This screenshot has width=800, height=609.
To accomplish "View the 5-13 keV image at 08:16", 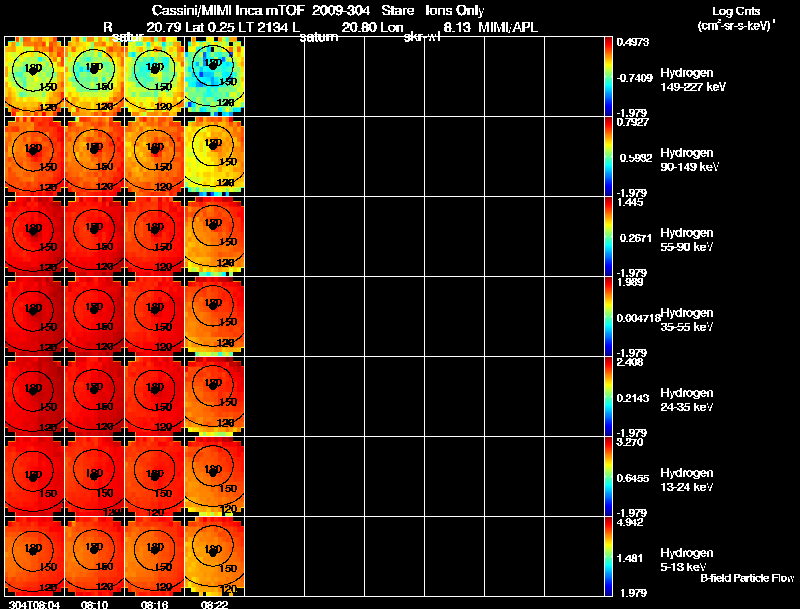I will [155, 556].
